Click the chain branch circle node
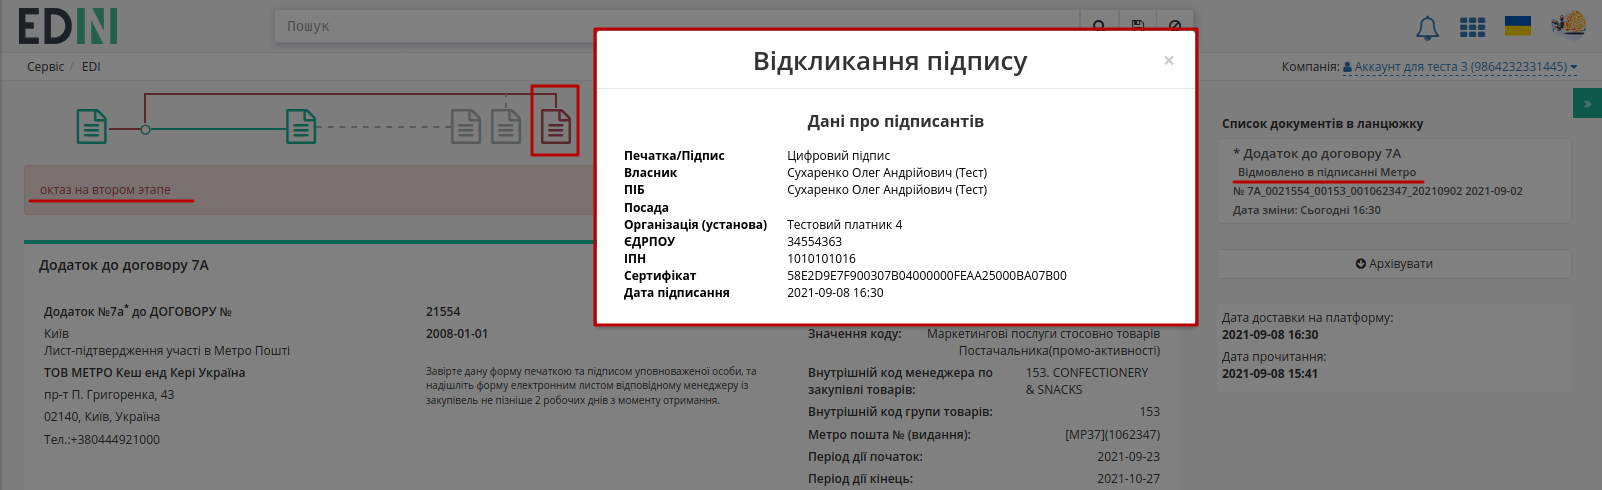Screen dimensions: 1602x490 146,130
